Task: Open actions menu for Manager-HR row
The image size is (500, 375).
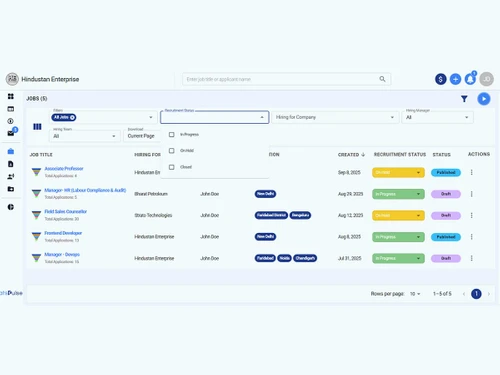Action: [x=471, y=194]
